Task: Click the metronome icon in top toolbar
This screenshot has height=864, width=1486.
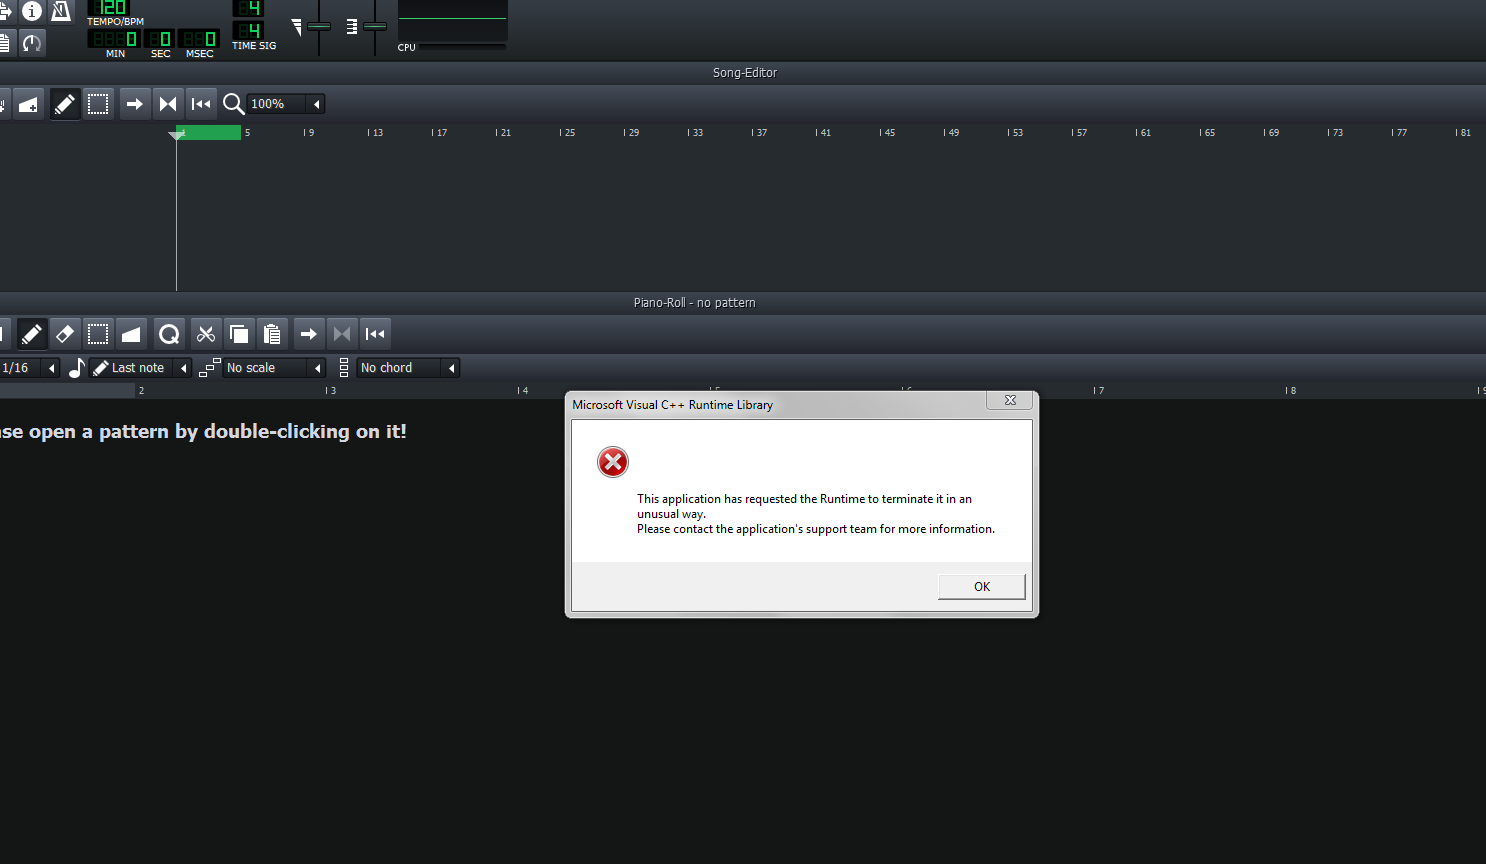Action: click(61, 11)
